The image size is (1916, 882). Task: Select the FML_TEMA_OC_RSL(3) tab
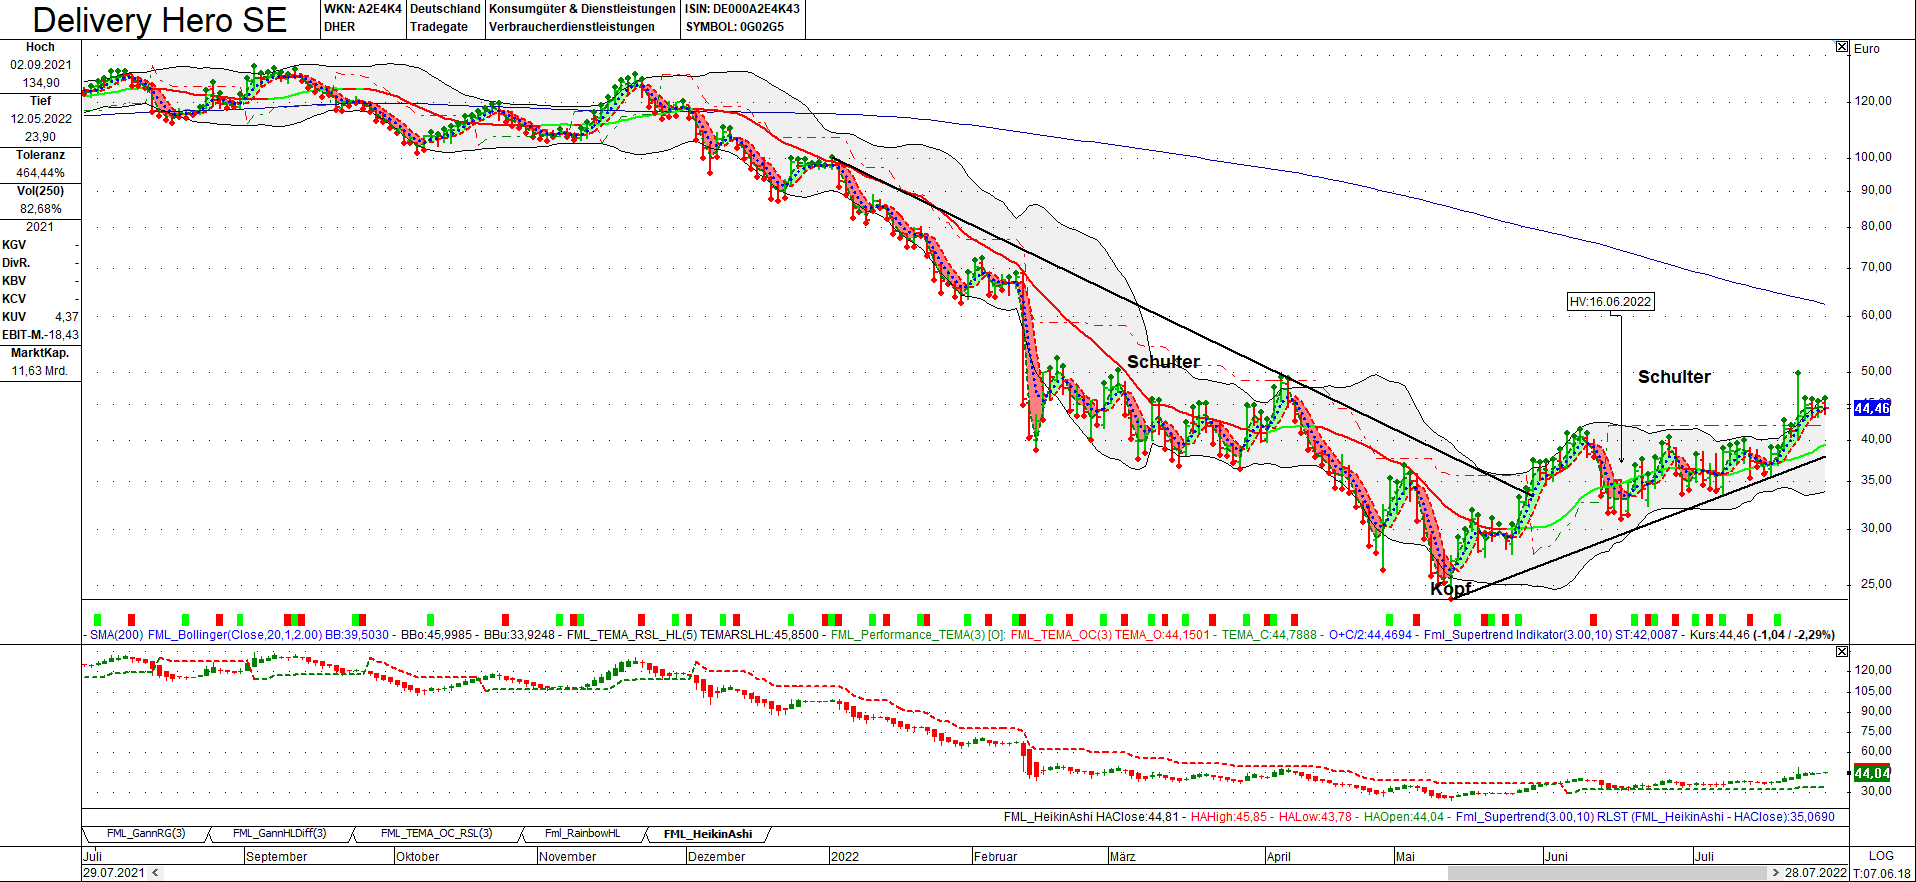click(x=436, y=834)
